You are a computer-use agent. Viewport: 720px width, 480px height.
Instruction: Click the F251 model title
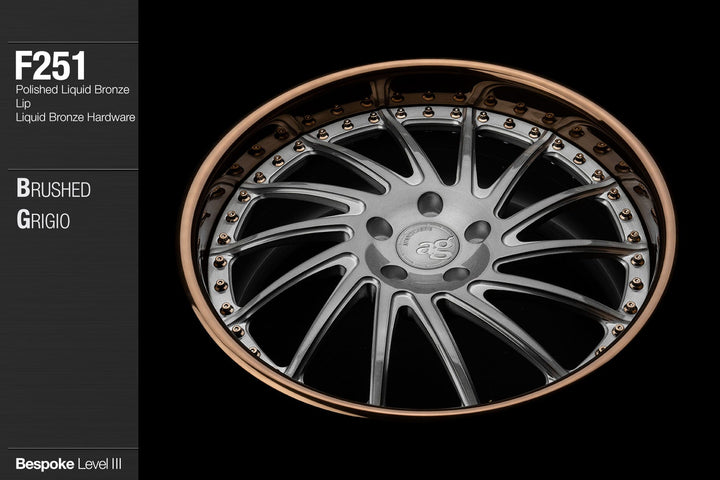50,67
